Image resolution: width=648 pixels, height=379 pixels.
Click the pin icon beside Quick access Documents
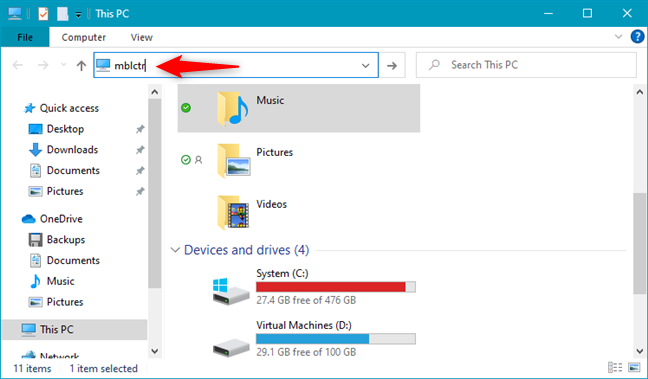point(140,171)
